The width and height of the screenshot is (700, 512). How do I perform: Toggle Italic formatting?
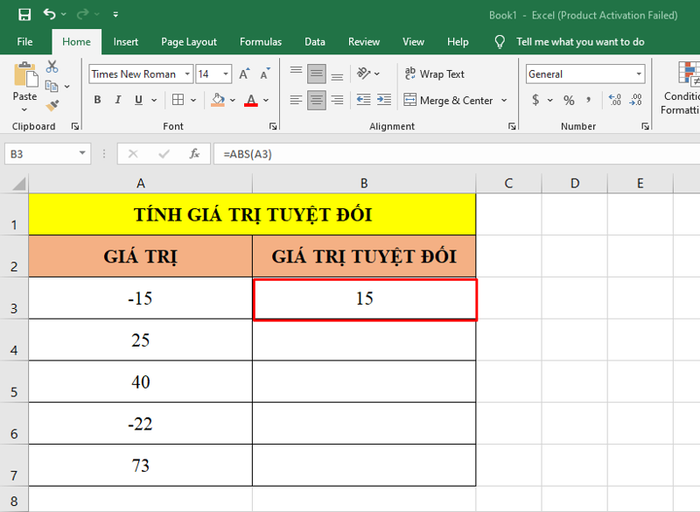coord(118,100)
